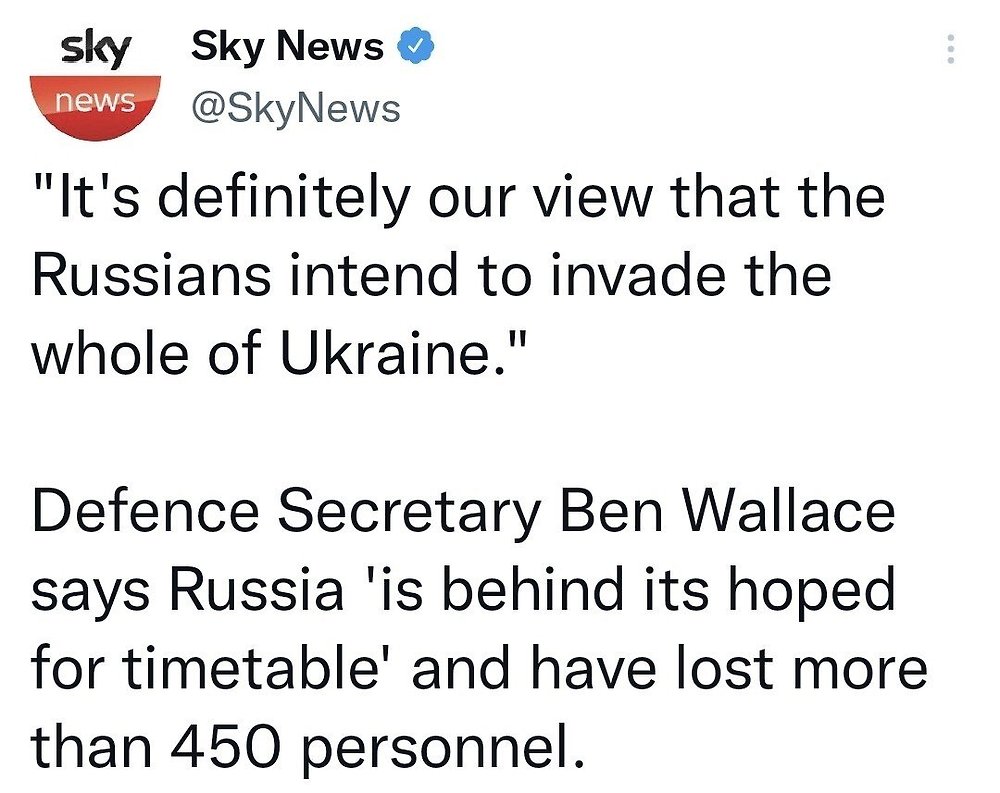The width and height of the screenshot is (1000, 793).
Task: Click the name 'Ben Wallace'
Action: (728, 511)
